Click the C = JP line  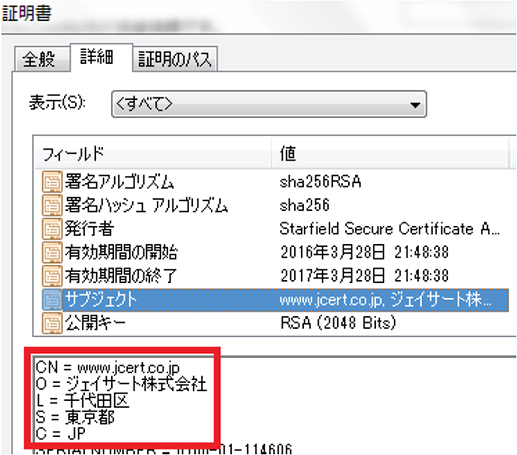click(60, 433)
